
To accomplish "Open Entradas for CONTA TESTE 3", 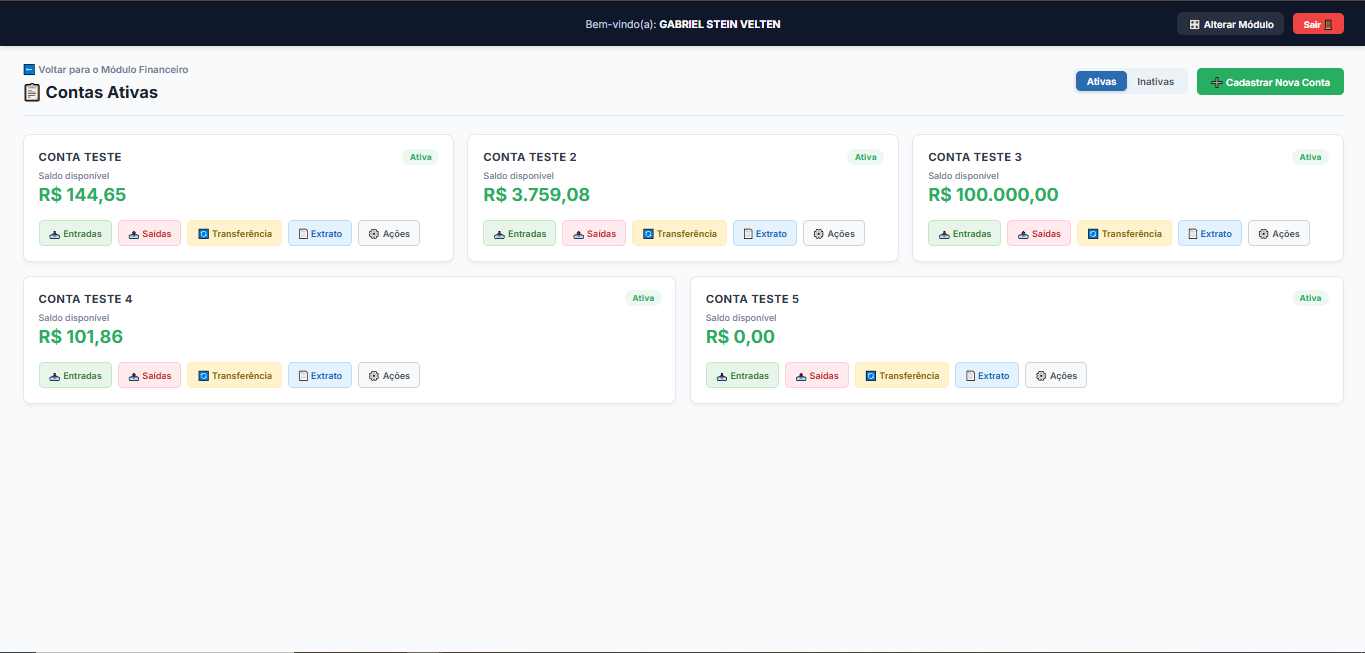I will pyautogui.click(x=965, y=233).
